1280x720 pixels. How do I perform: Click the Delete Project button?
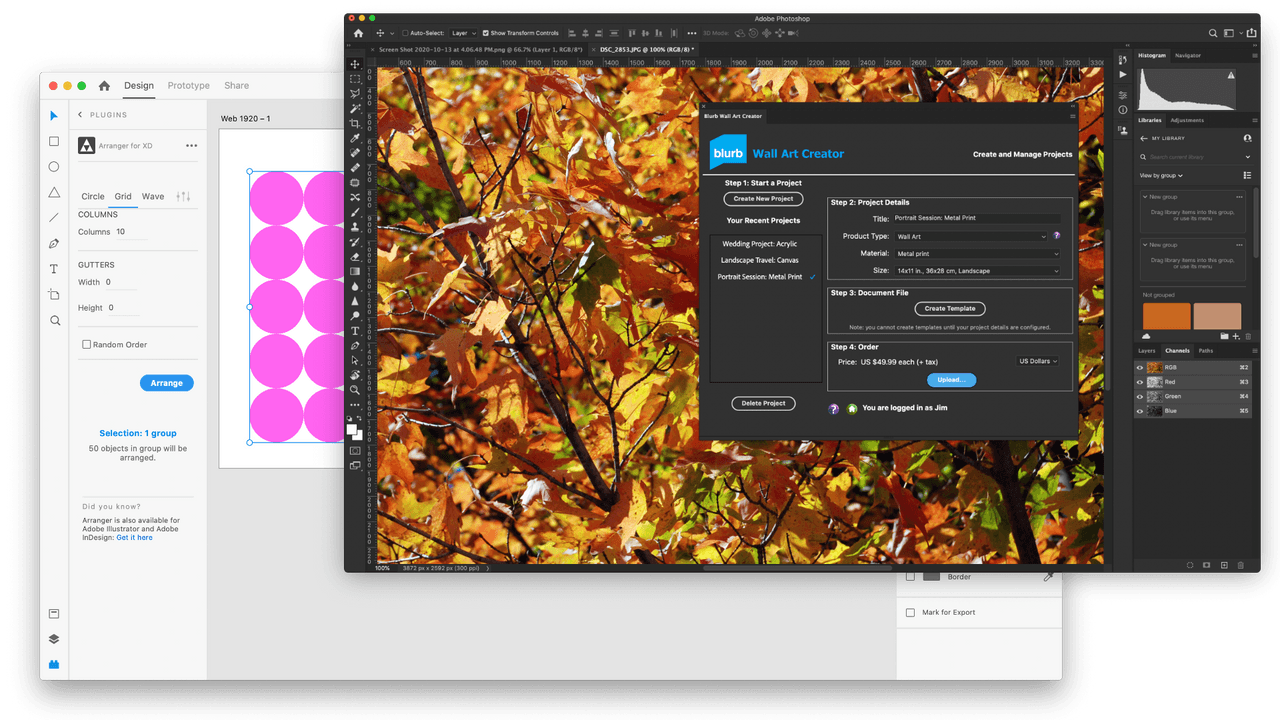764,403
